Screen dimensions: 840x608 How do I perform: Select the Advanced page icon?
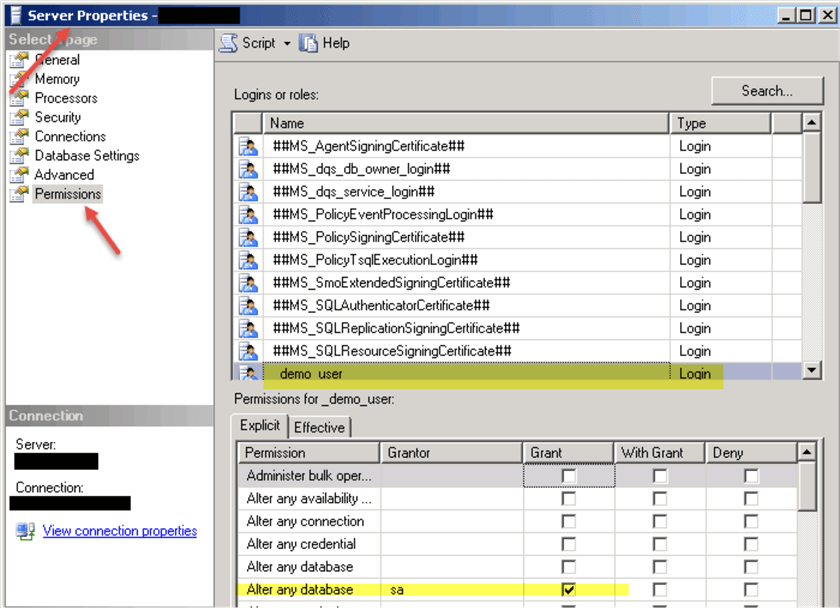click(19, 175)
